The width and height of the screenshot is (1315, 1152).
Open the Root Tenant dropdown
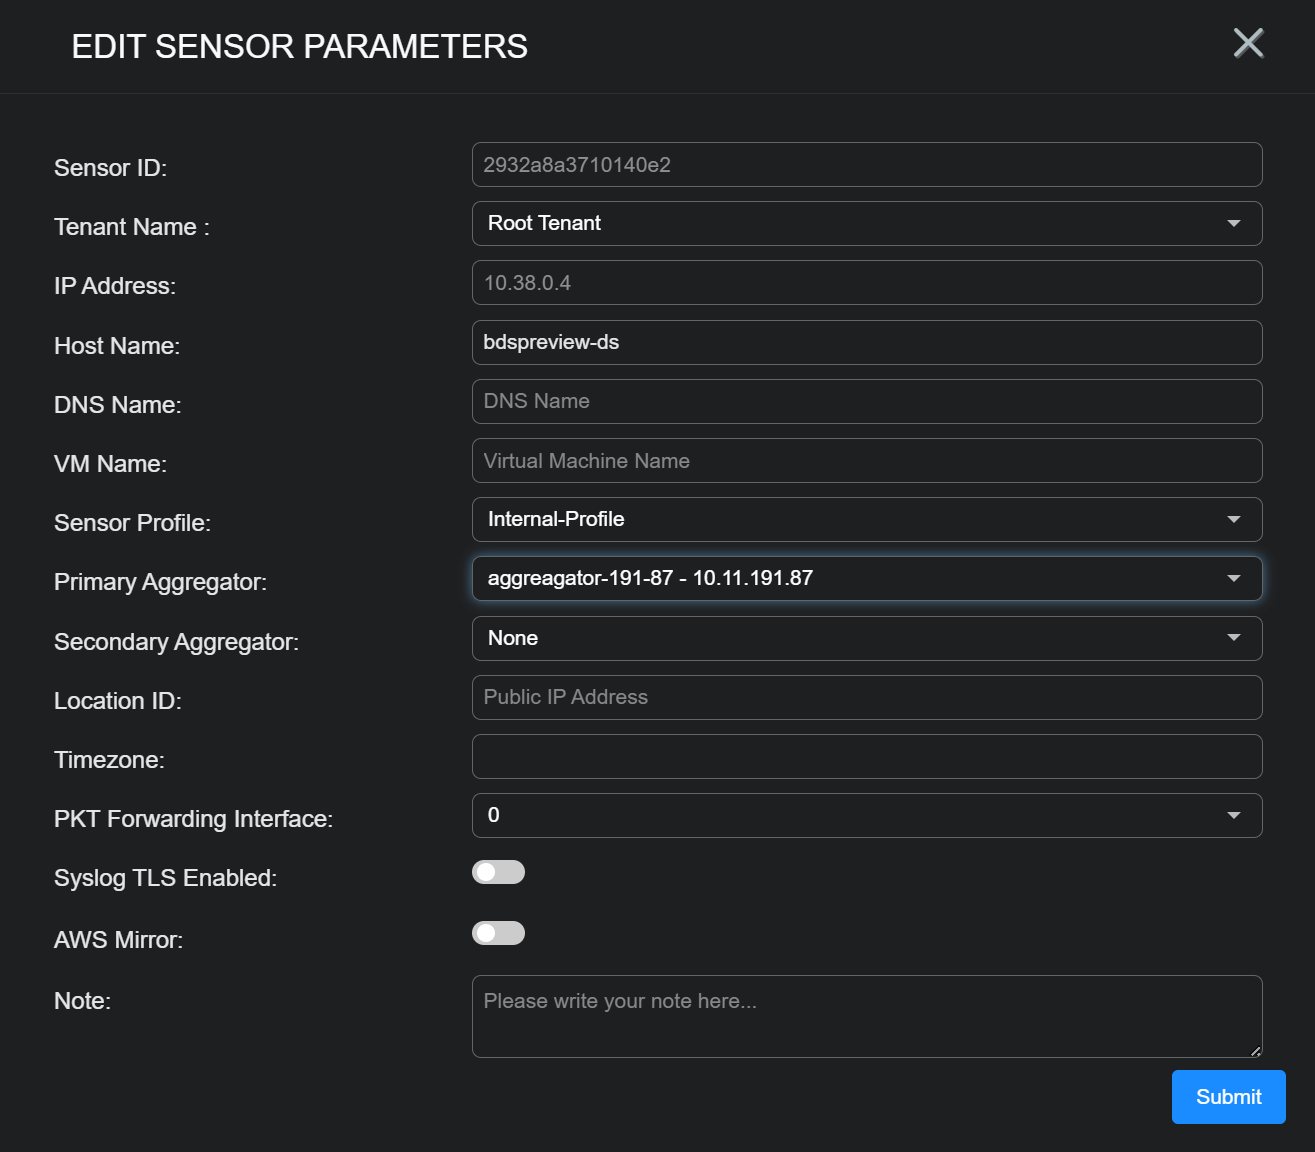point(866,224)
